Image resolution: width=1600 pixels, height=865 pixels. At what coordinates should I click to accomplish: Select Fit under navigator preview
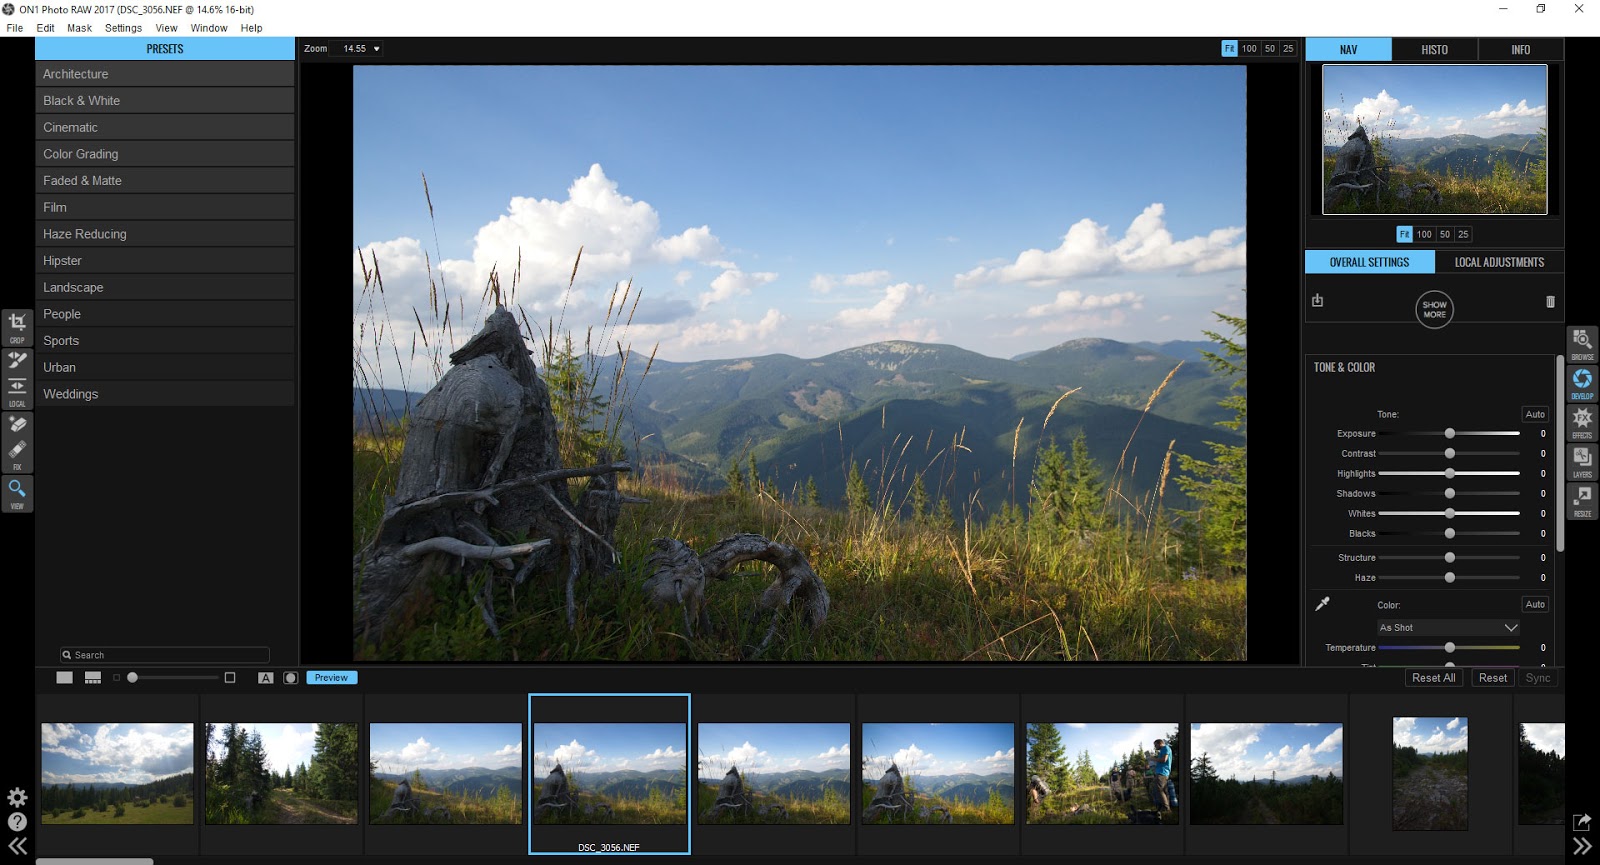click(x=1404, y=234)
